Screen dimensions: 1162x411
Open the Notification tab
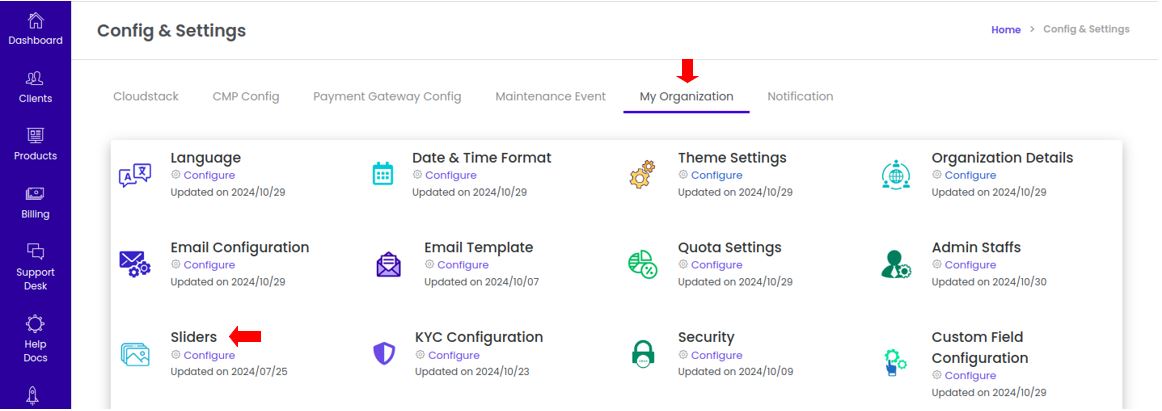pyautogui.click(x=800, y=96)
